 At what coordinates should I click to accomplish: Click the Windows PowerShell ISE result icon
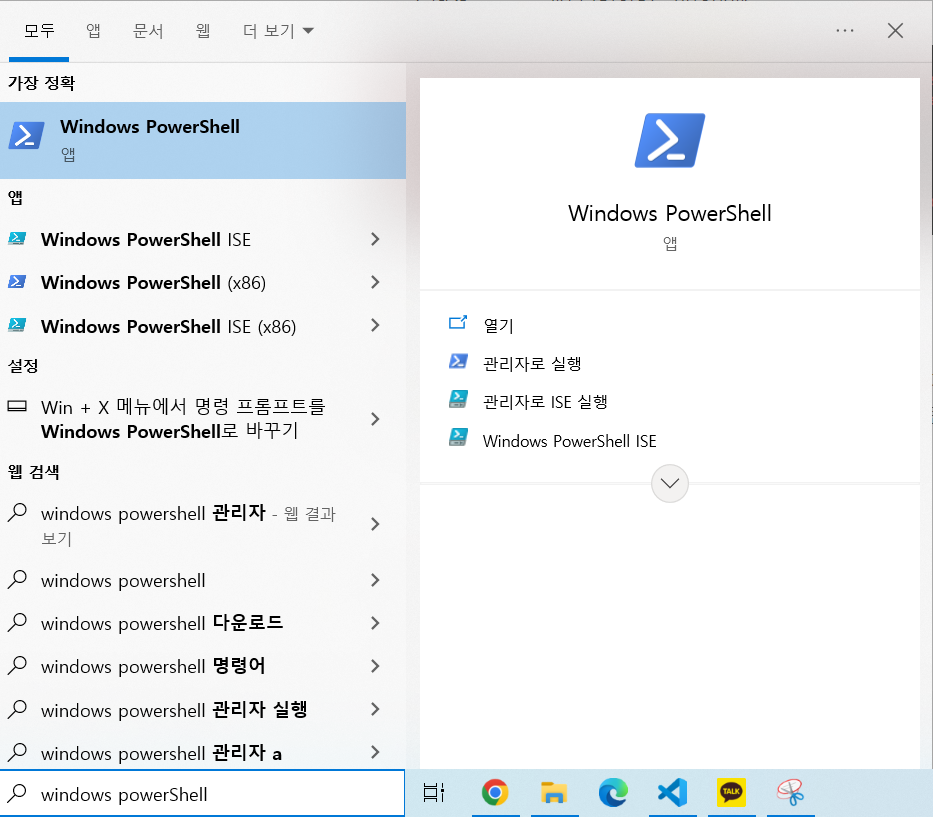17,239
